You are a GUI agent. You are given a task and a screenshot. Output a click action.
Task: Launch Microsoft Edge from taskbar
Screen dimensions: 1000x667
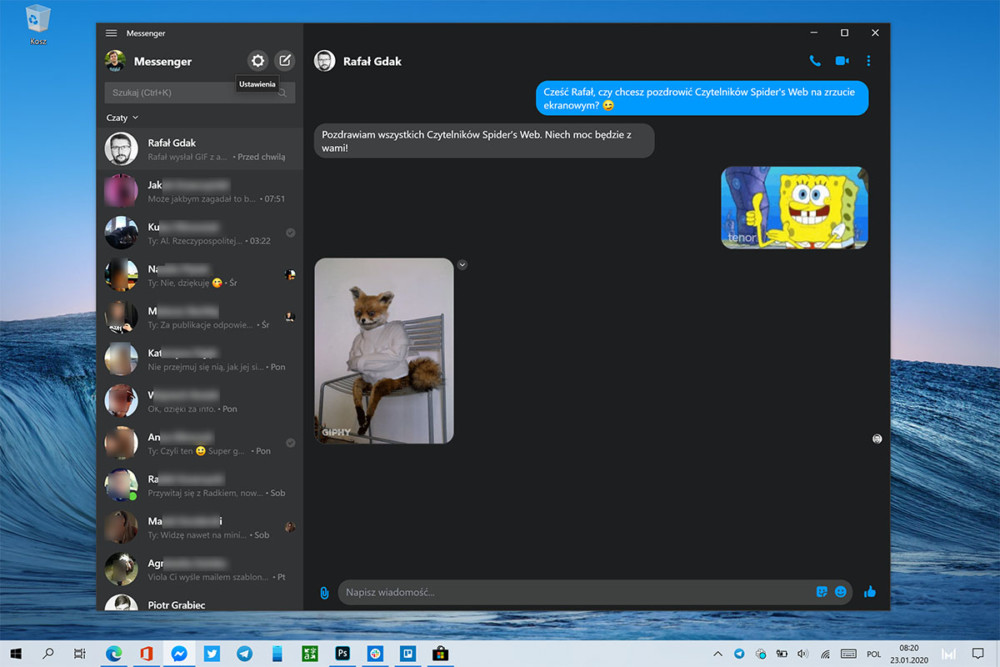(114, 654)
